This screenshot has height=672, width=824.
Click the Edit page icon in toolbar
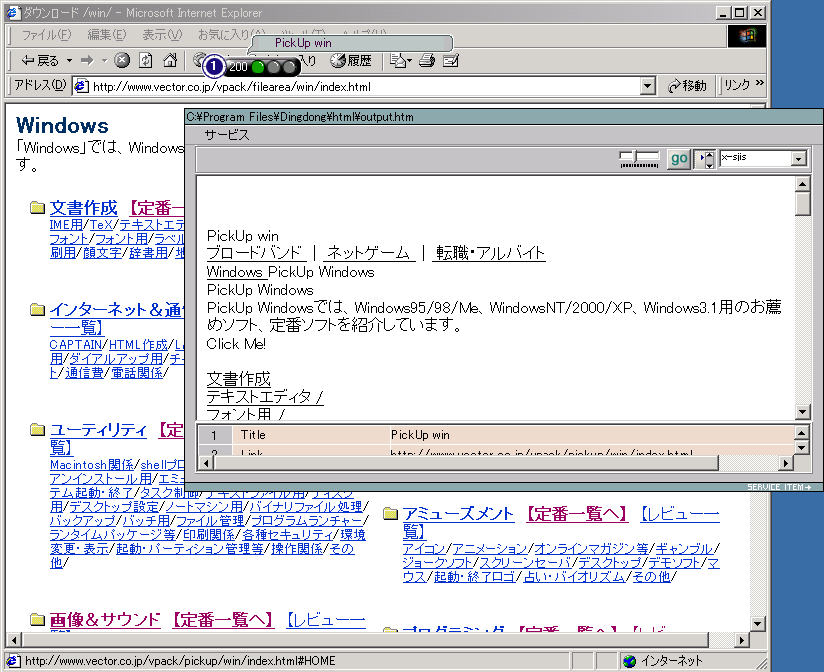click(x=451, y=60)
